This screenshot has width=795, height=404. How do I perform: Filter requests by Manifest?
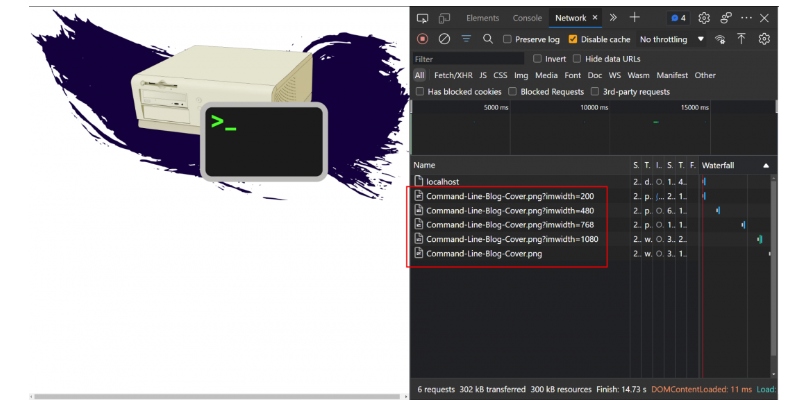click(672, 76)
